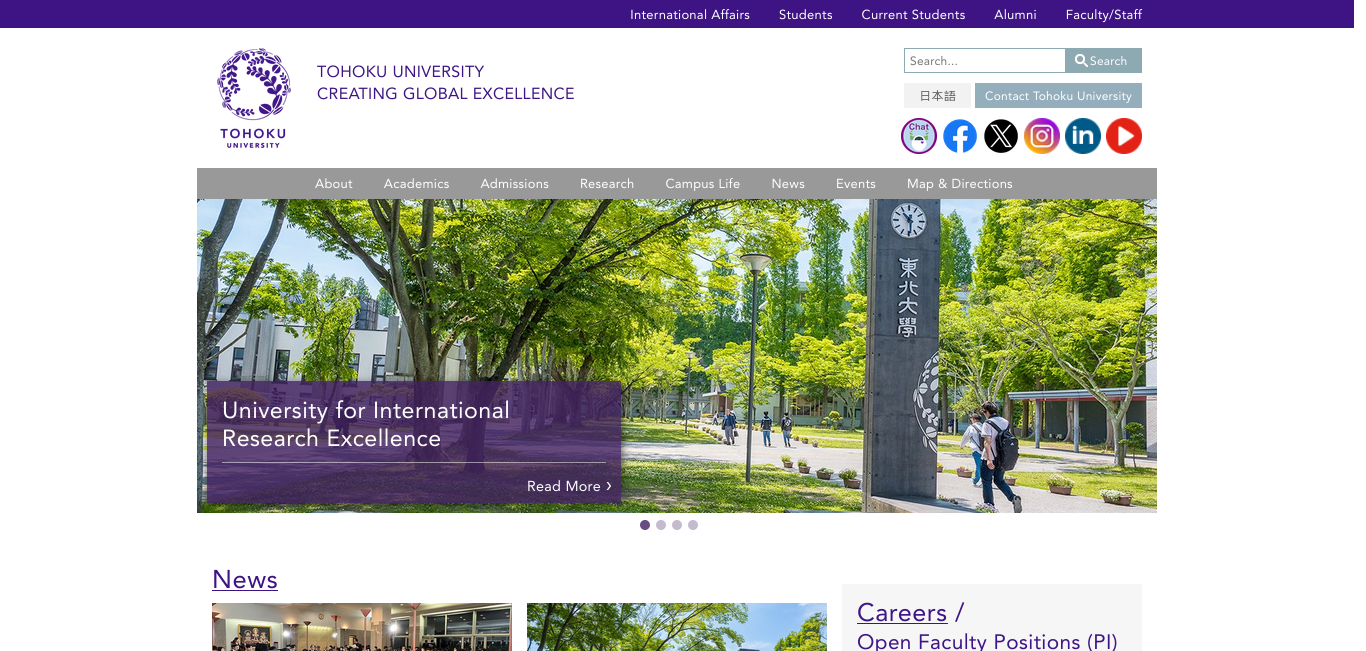
Task: Open International Affairs in top bar
Action: 690,14
